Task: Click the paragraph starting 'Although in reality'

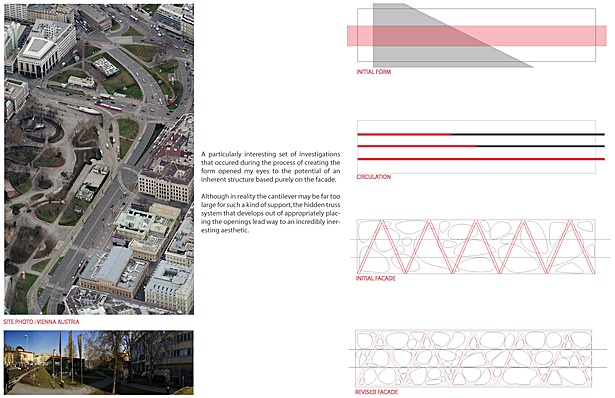Action: (x=271, y=213)
